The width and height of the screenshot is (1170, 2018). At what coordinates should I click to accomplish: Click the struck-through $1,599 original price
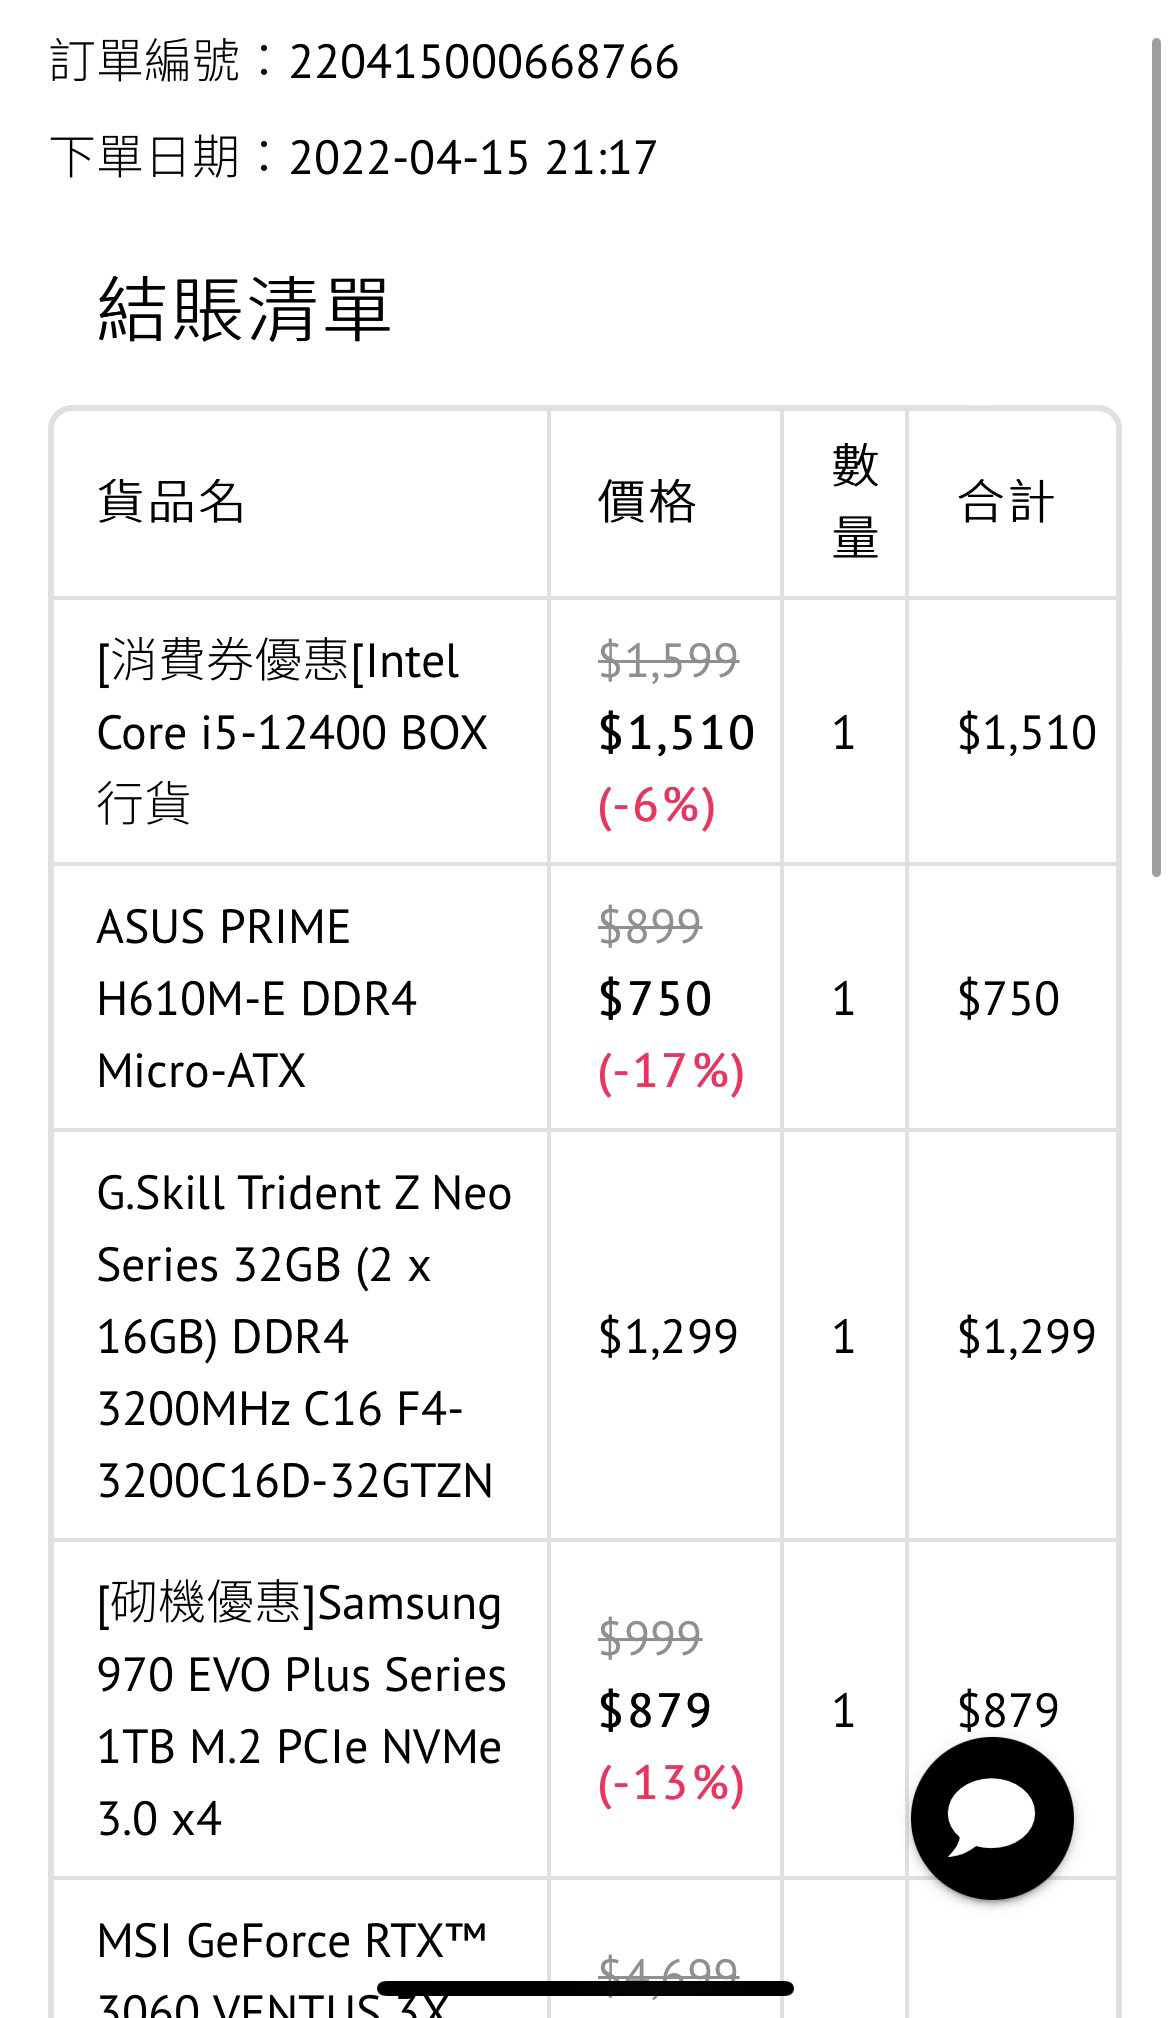coord(668,660)
